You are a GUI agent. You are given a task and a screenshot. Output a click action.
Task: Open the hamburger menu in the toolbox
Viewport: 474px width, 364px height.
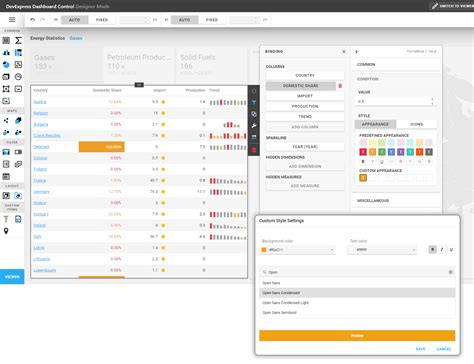click(12, 20)
